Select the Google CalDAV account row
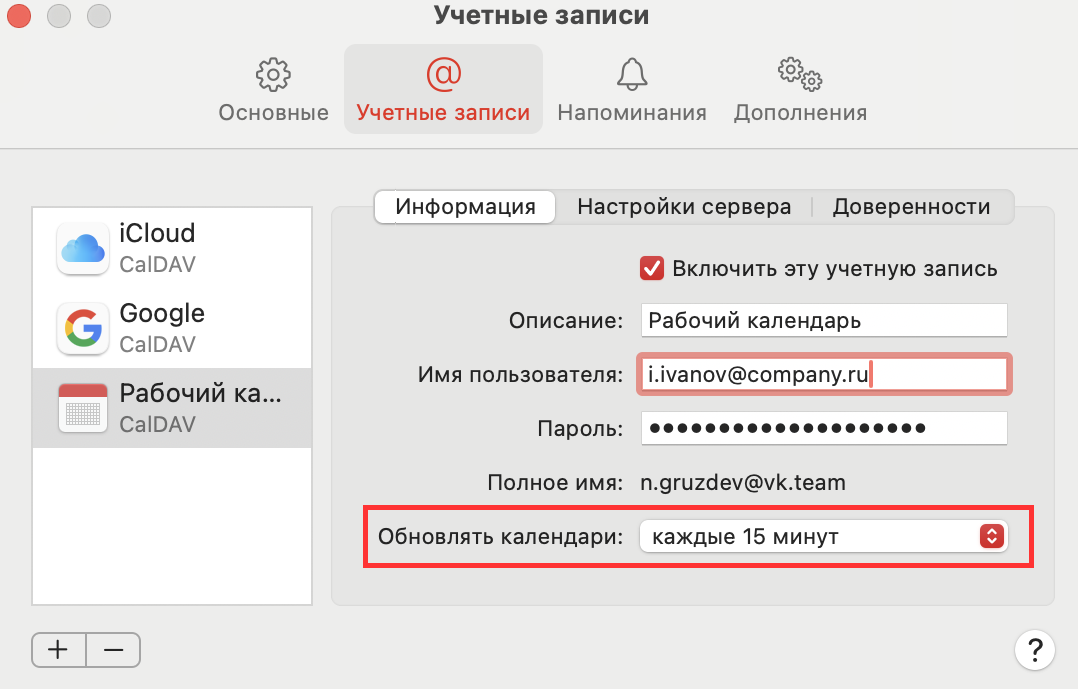1078x689 pixels. [x=172, y=328]
